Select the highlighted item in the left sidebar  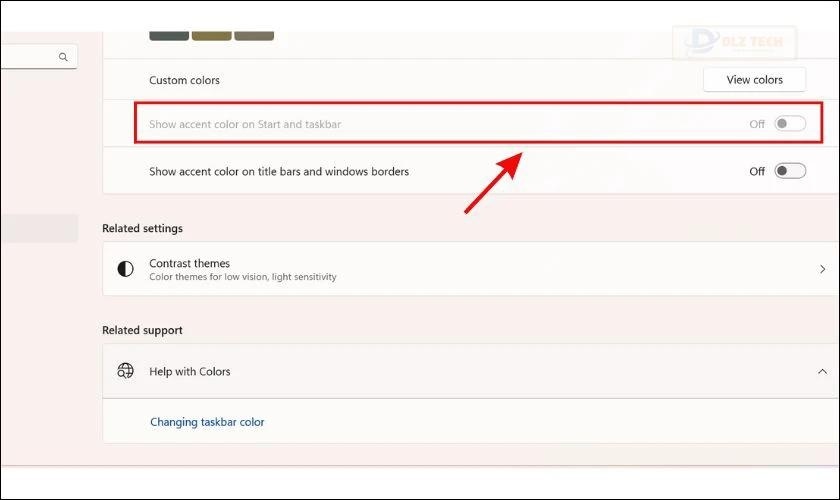(x=38, y=229)
